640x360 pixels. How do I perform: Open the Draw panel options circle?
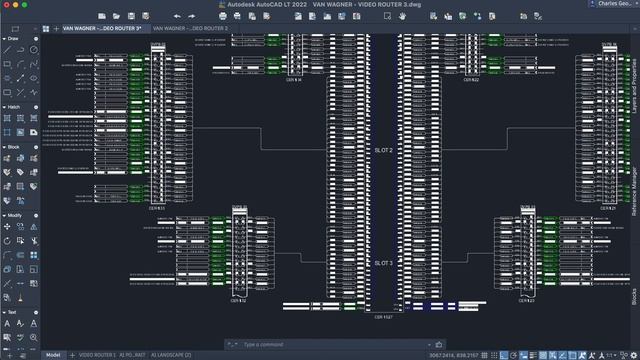pos(36,39)
